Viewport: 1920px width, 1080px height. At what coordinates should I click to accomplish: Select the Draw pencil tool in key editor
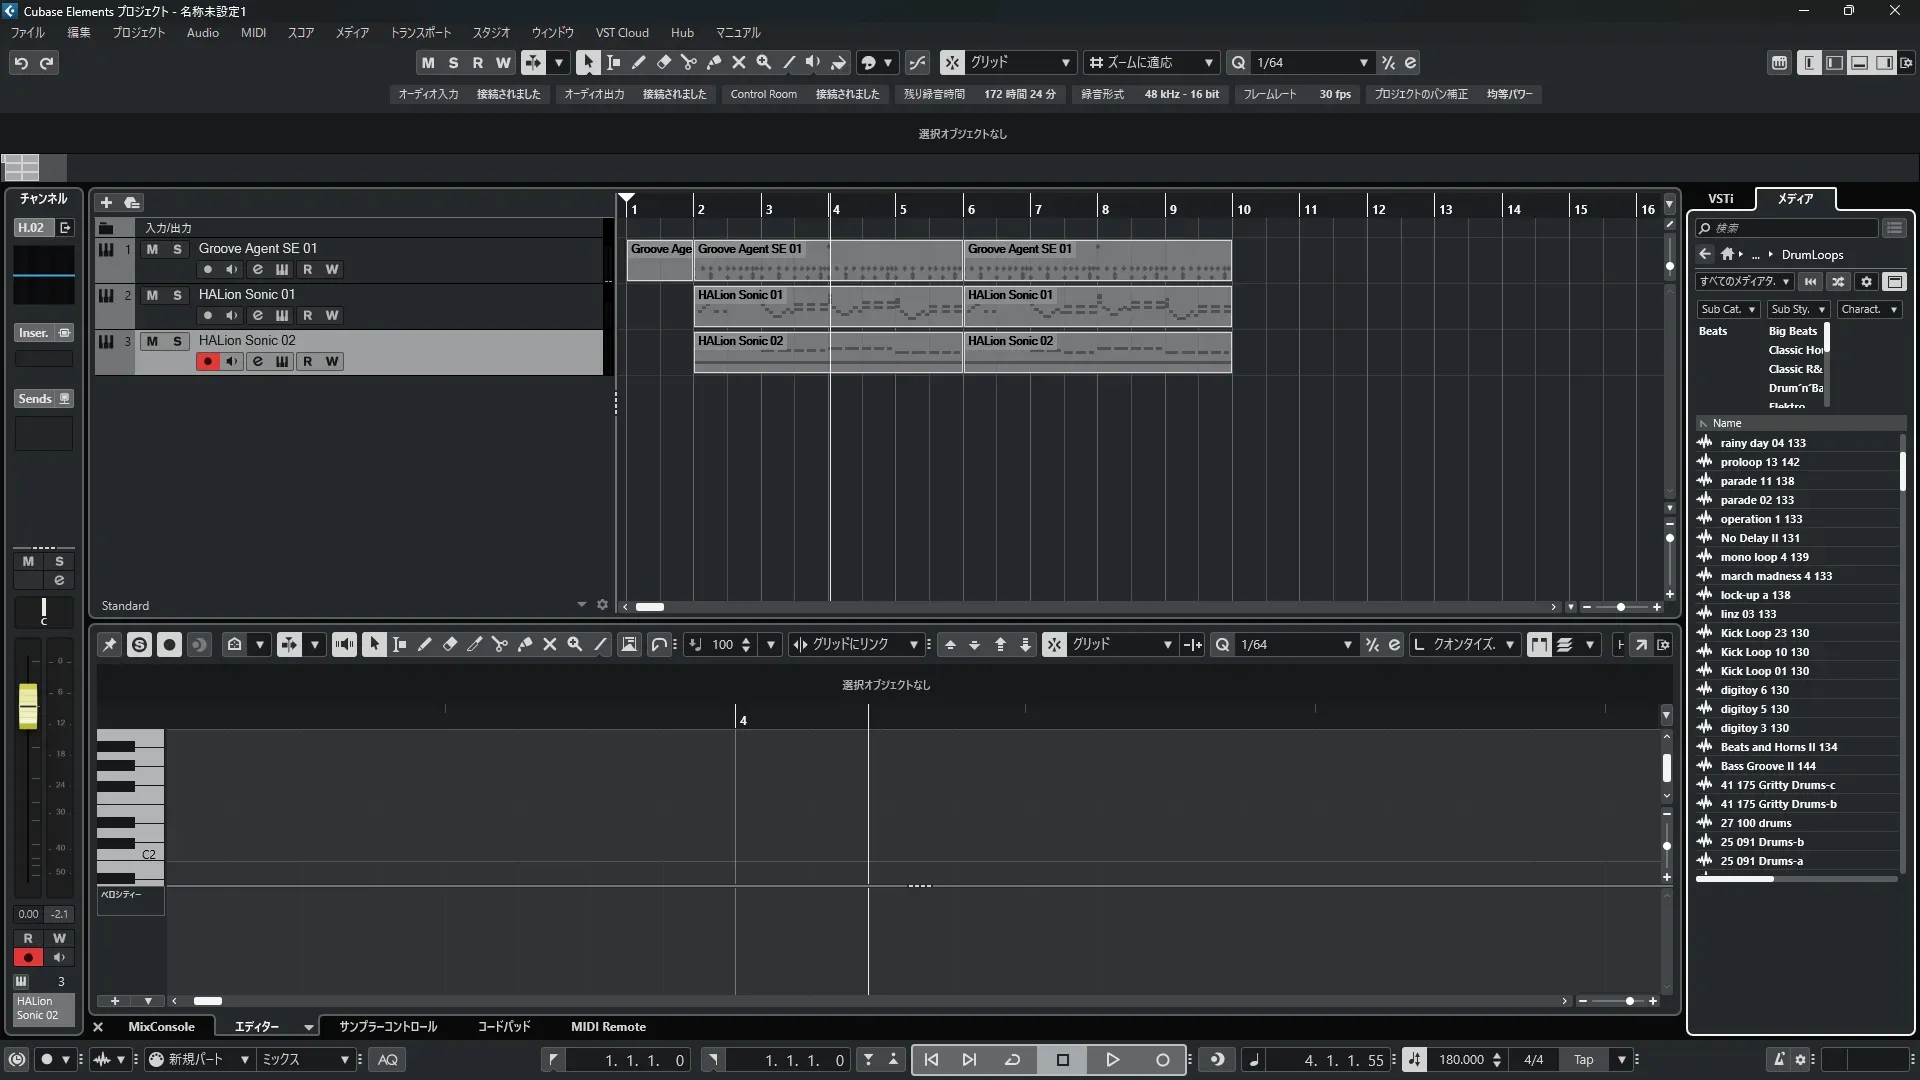tap(424, 645)
